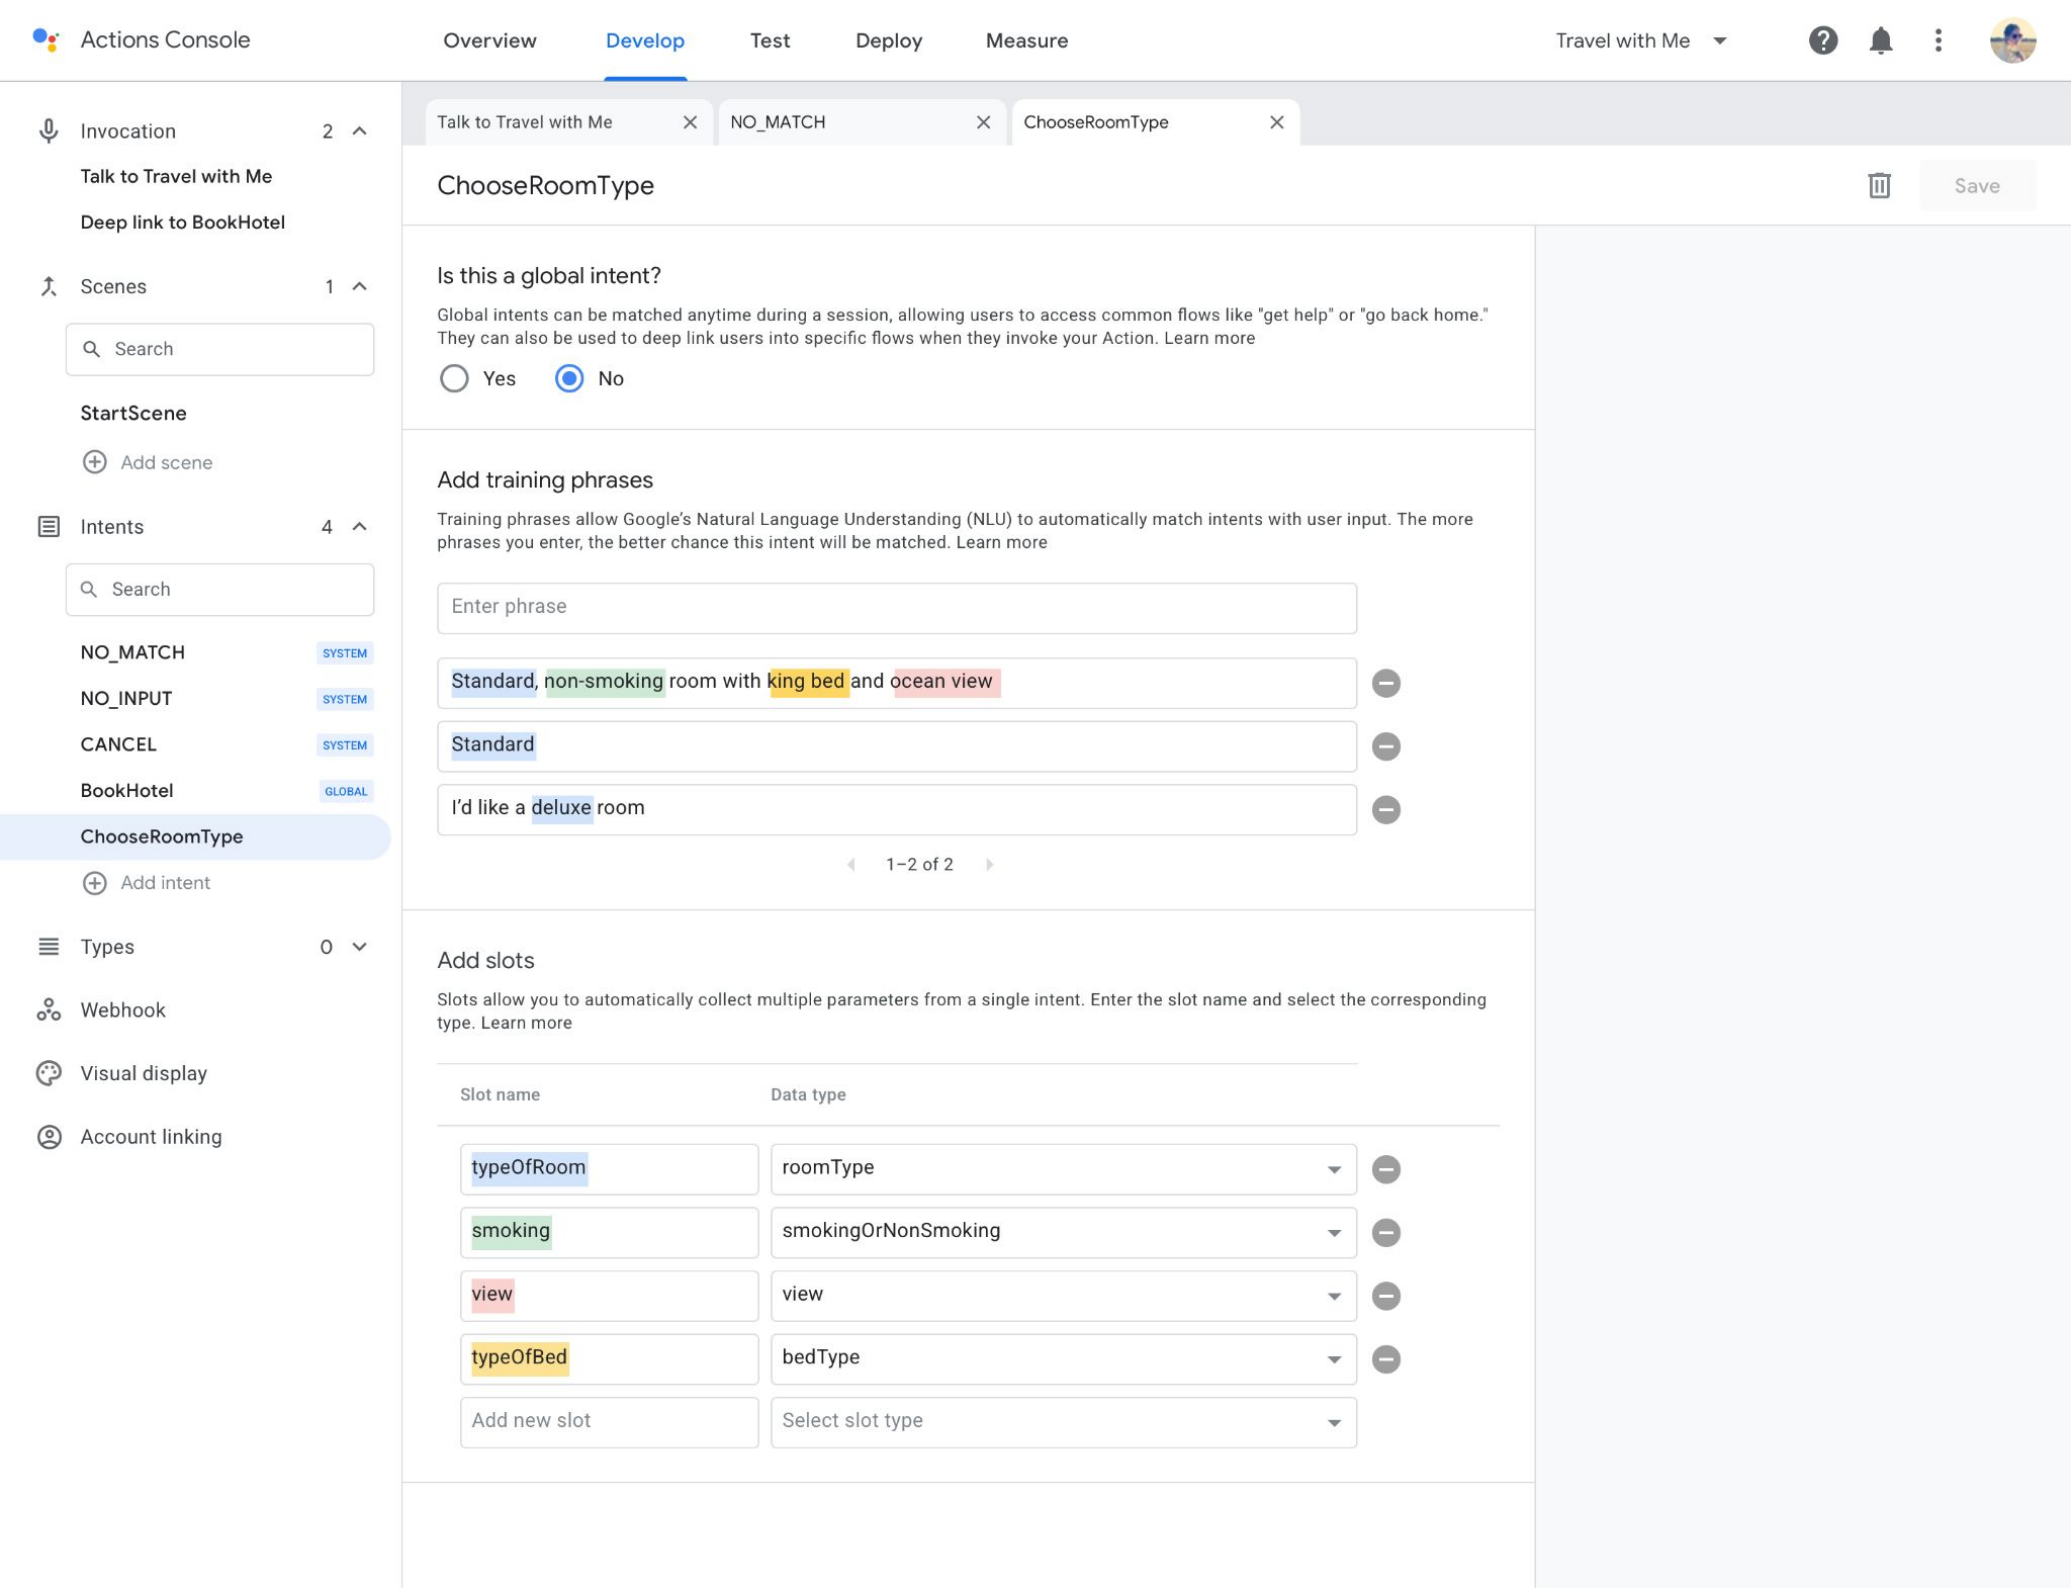
Task: Open the Travel with Me project dropdown
Action: click(x=1640, y=40)
